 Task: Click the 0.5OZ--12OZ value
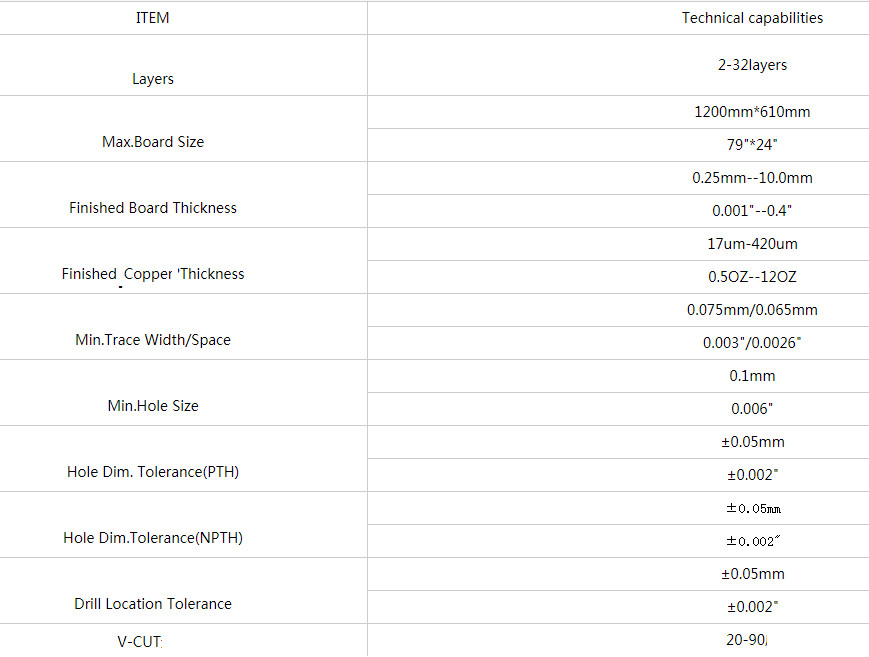click(752, 277)
